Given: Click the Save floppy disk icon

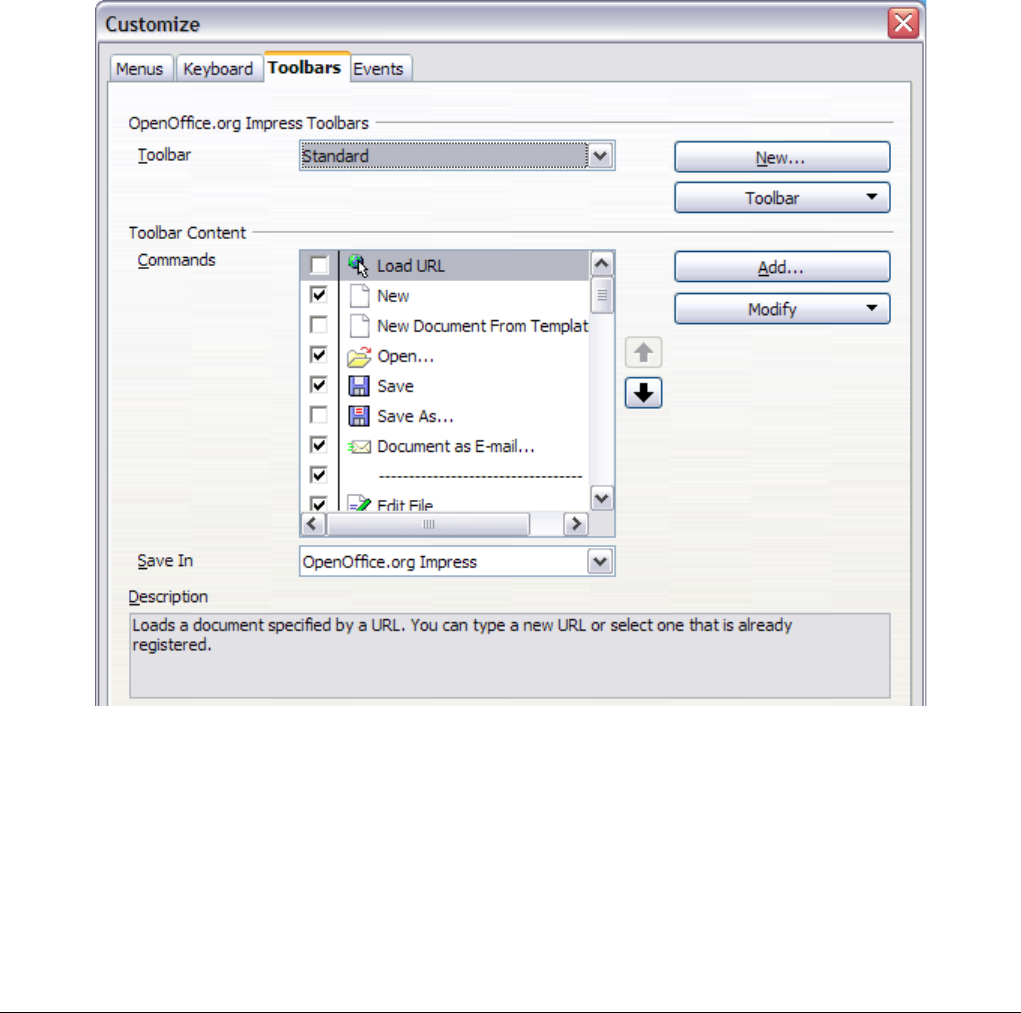Looking at the screenshot, I should coord(359,386).
